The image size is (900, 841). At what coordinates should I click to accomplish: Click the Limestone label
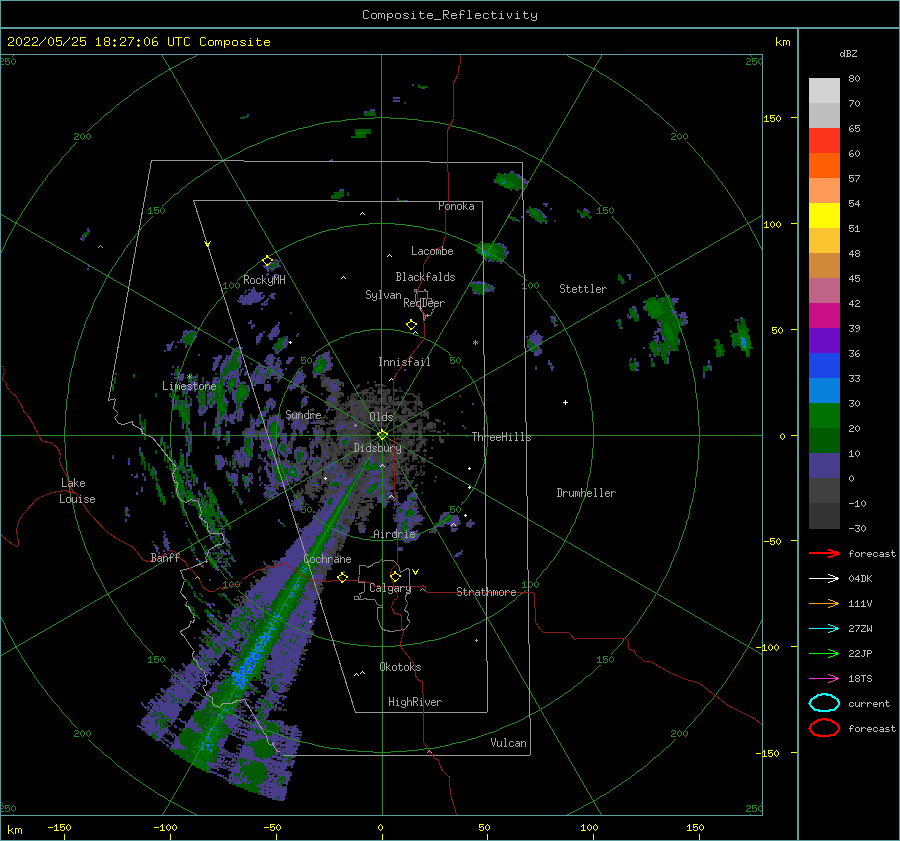coord(189,386)
